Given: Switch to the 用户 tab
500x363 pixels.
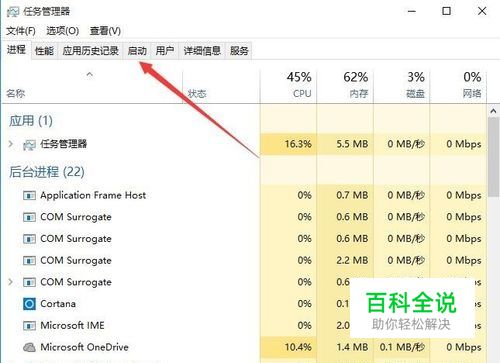Looking at the screenshot, I should click(165, 51).
